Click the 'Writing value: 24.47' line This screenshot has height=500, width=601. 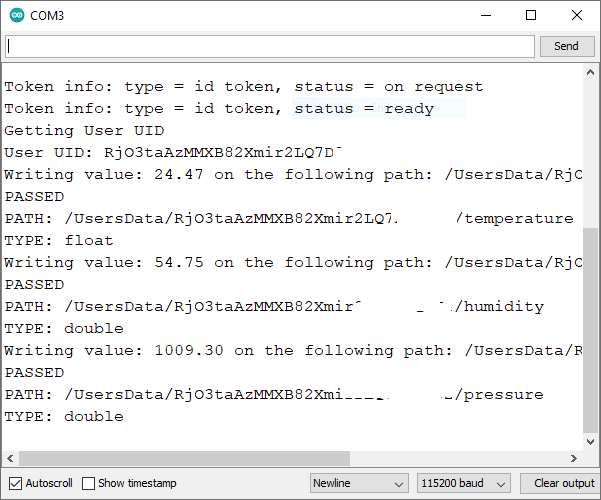[x=293, y=175]
